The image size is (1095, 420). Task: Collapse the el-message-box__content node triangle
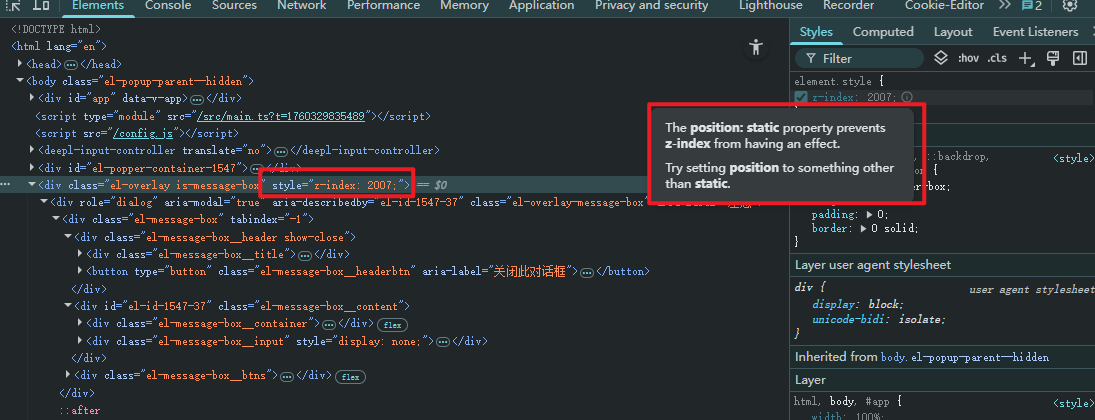68,306
